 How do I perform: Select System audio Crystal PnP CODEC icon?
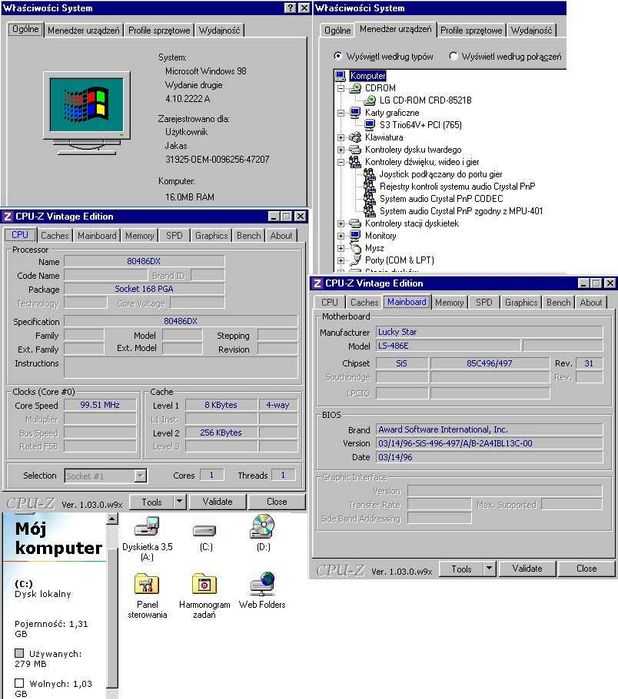pos(370,199)
